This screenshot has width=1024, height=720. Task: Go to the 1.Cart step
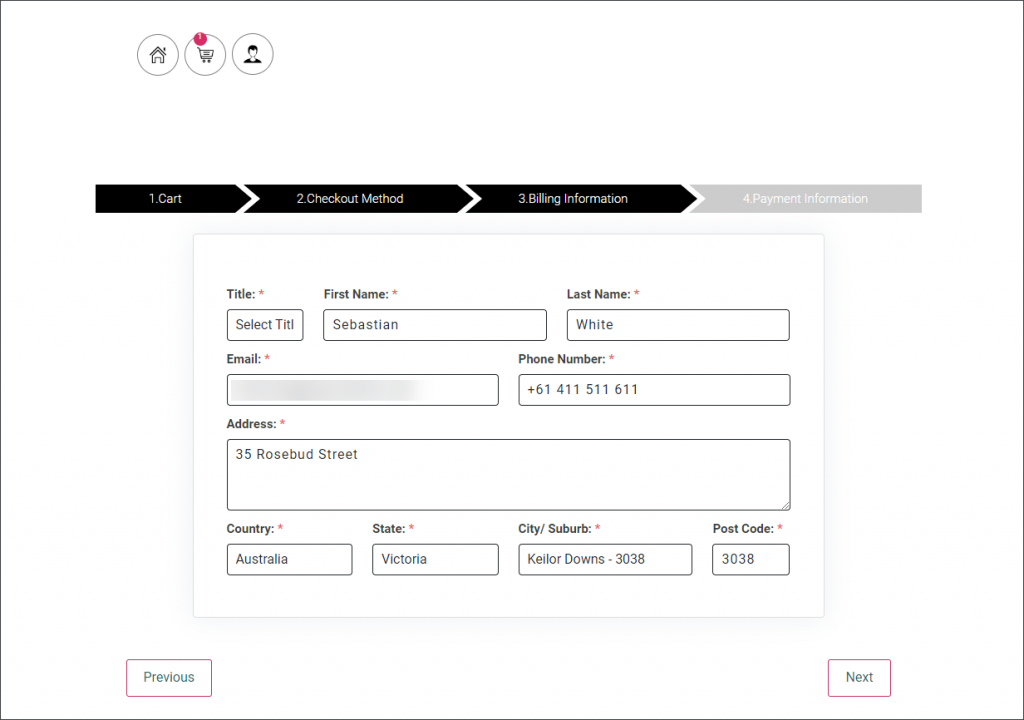(x=165, y=199)
